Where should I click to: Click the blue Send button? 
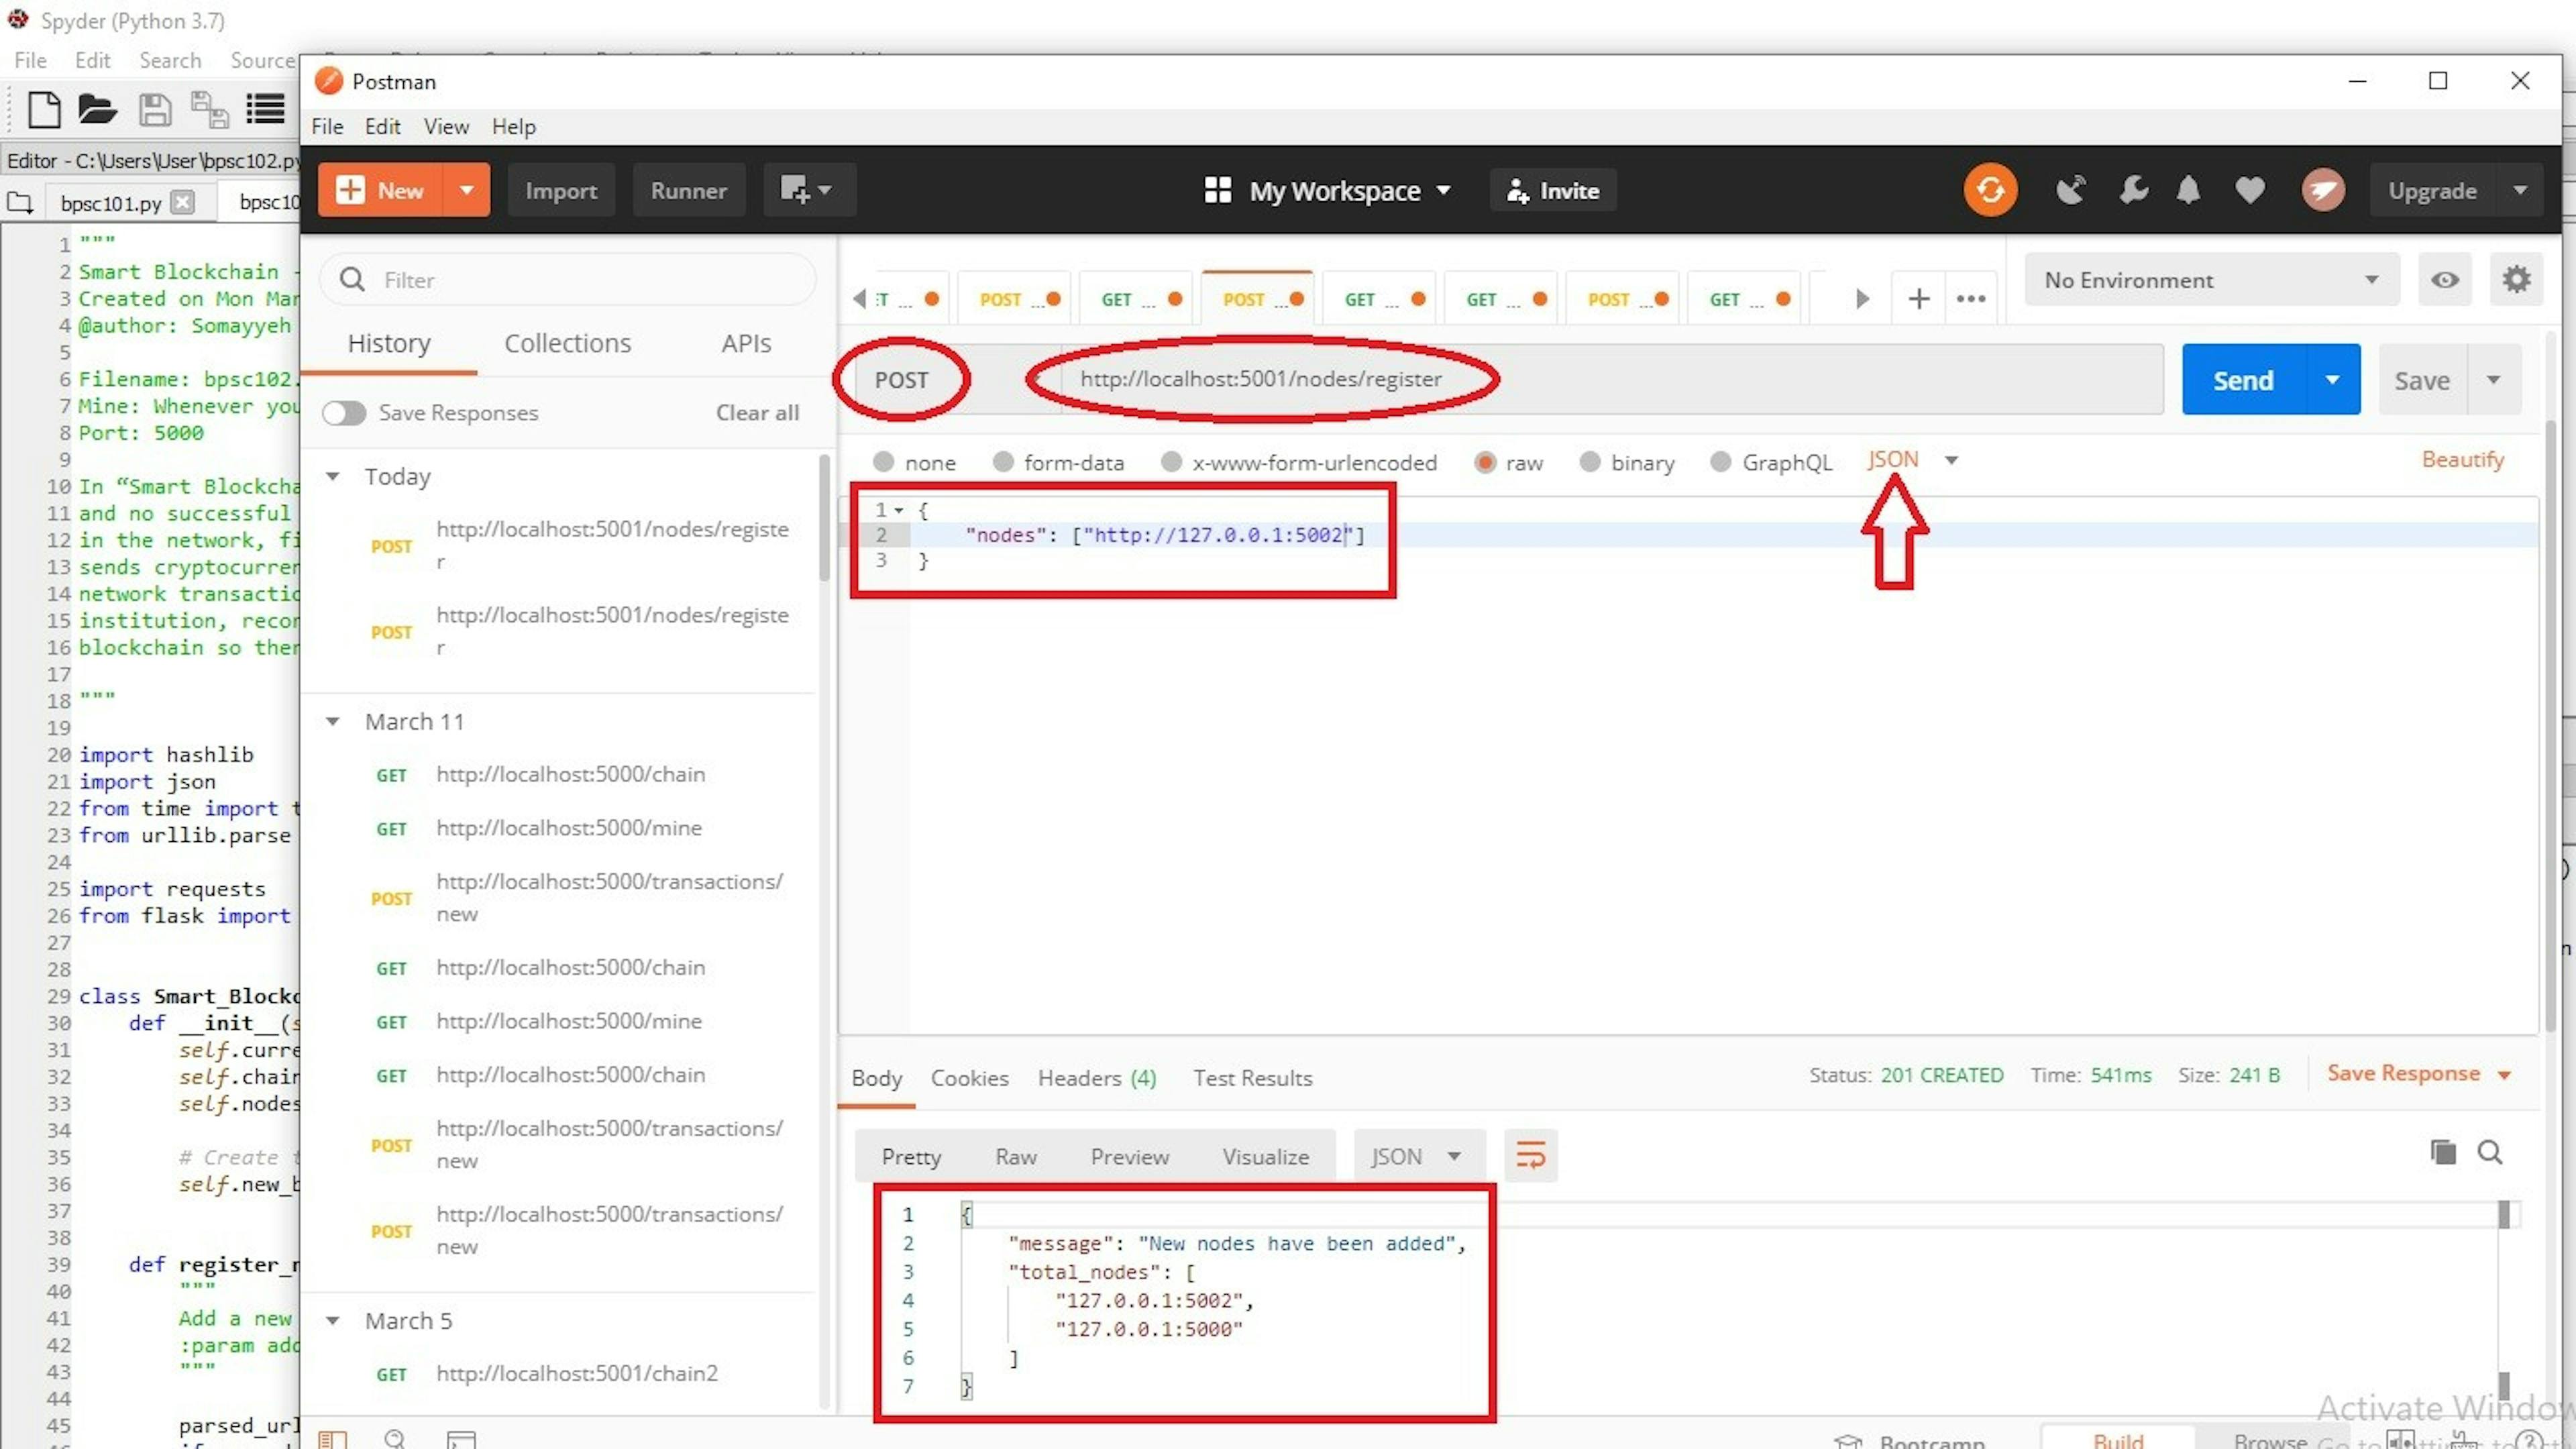click(2243, 380)
